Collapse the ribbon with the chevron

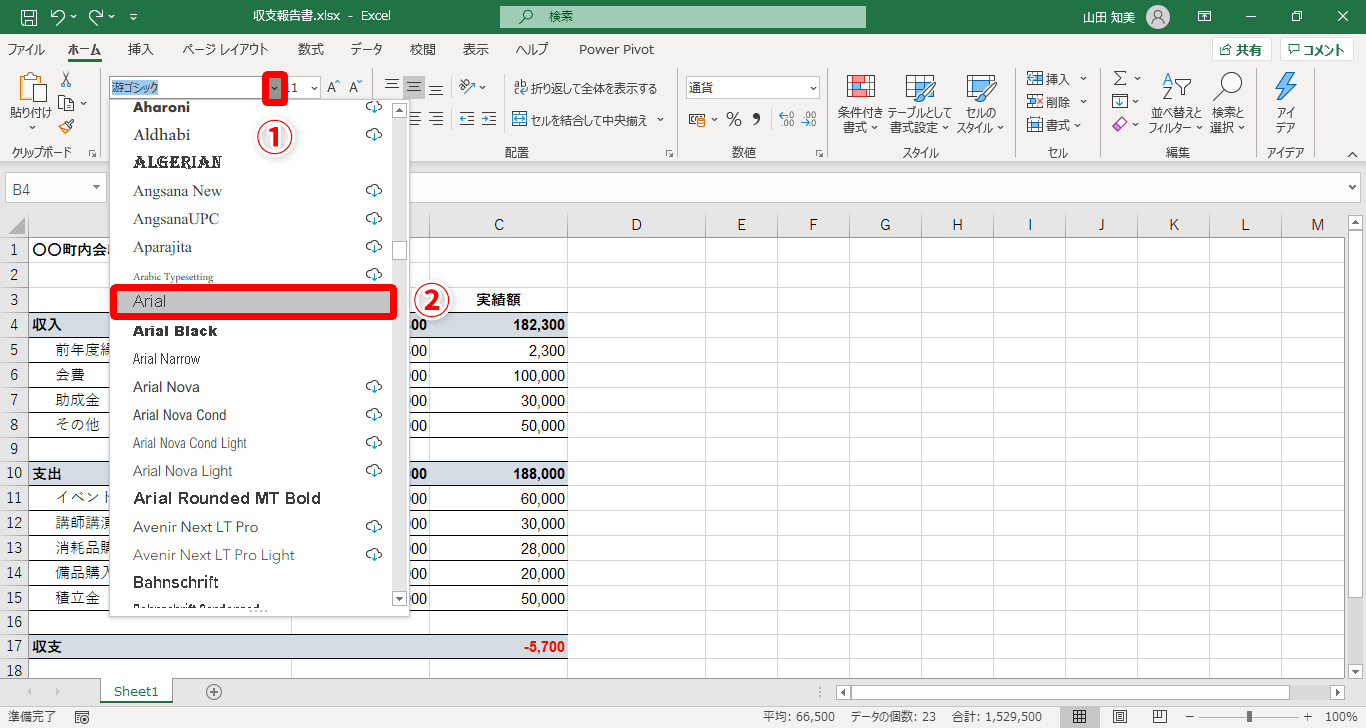[x=1351, y=154]
